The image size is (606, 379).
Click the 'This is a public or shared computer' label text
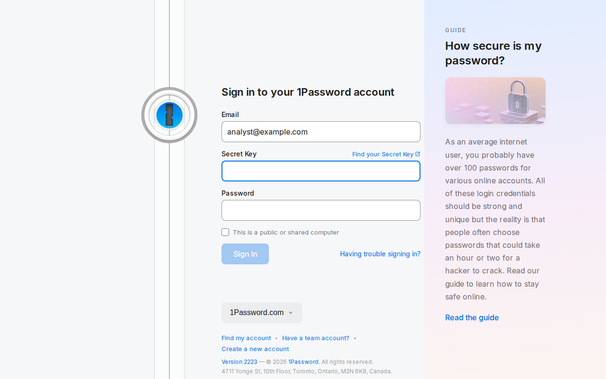(286, 232)
